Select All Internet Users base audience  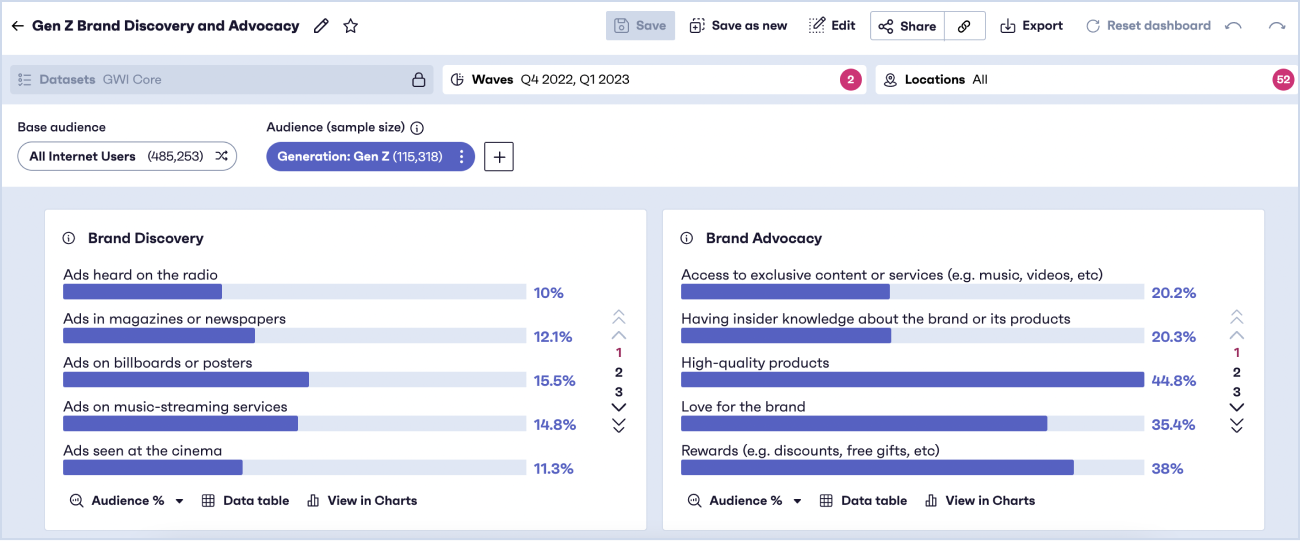(x=127, y=156)
